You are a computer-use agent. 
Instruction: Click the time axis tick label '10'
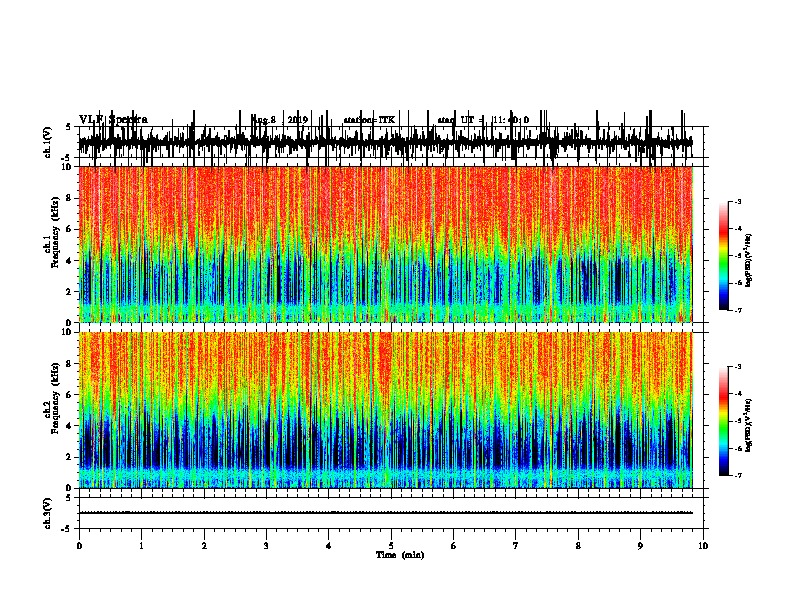coord(703,546)
